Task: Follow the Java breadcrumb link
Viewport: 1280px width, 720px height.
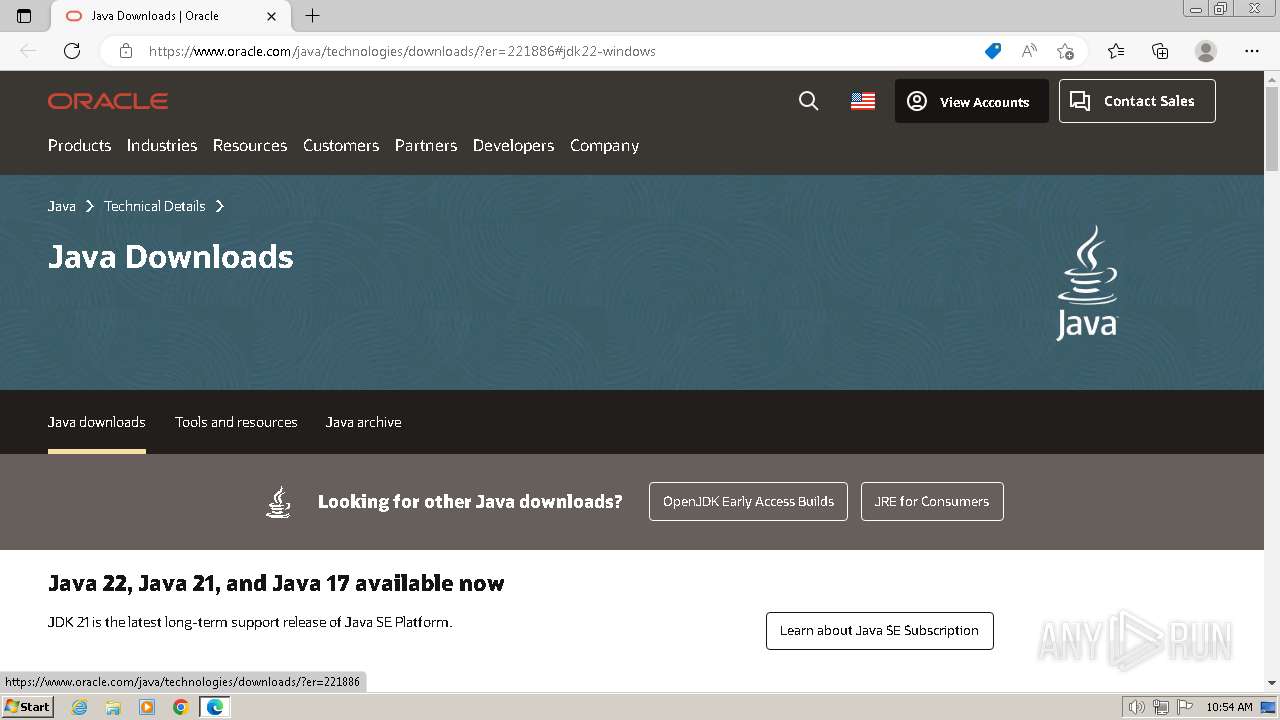Action: 62,206
